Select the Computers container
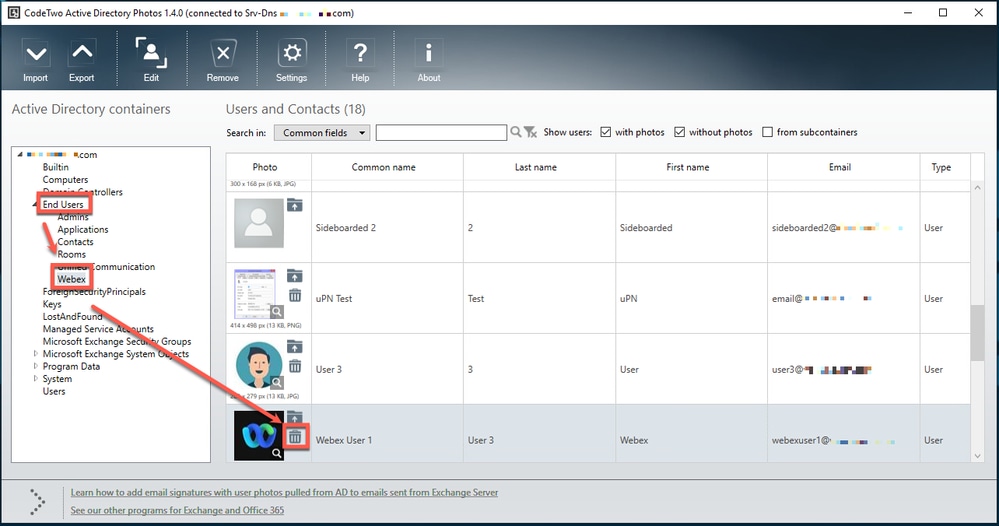Screen dimensions: 999x526 click(x=65, y=180)
